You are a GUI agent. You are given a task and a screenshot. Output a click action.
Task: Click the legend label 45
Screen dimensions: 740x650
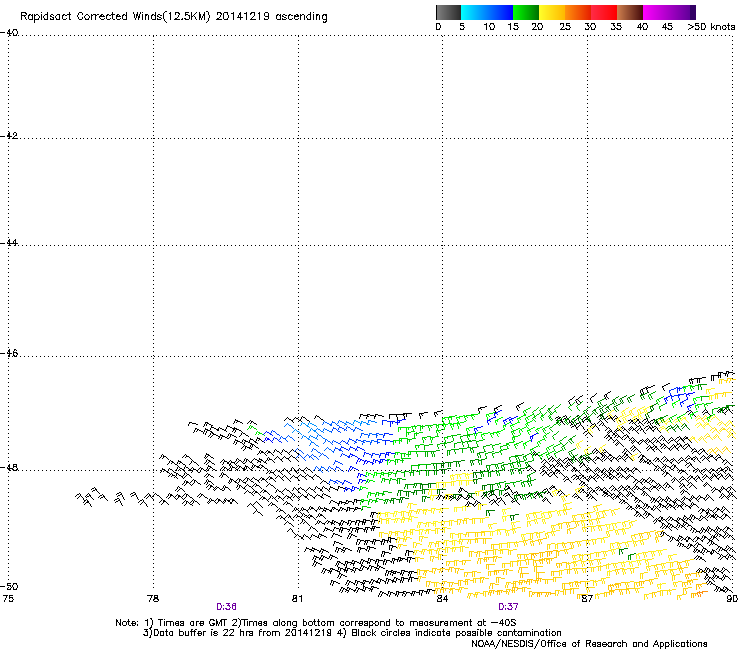[667, 27]
